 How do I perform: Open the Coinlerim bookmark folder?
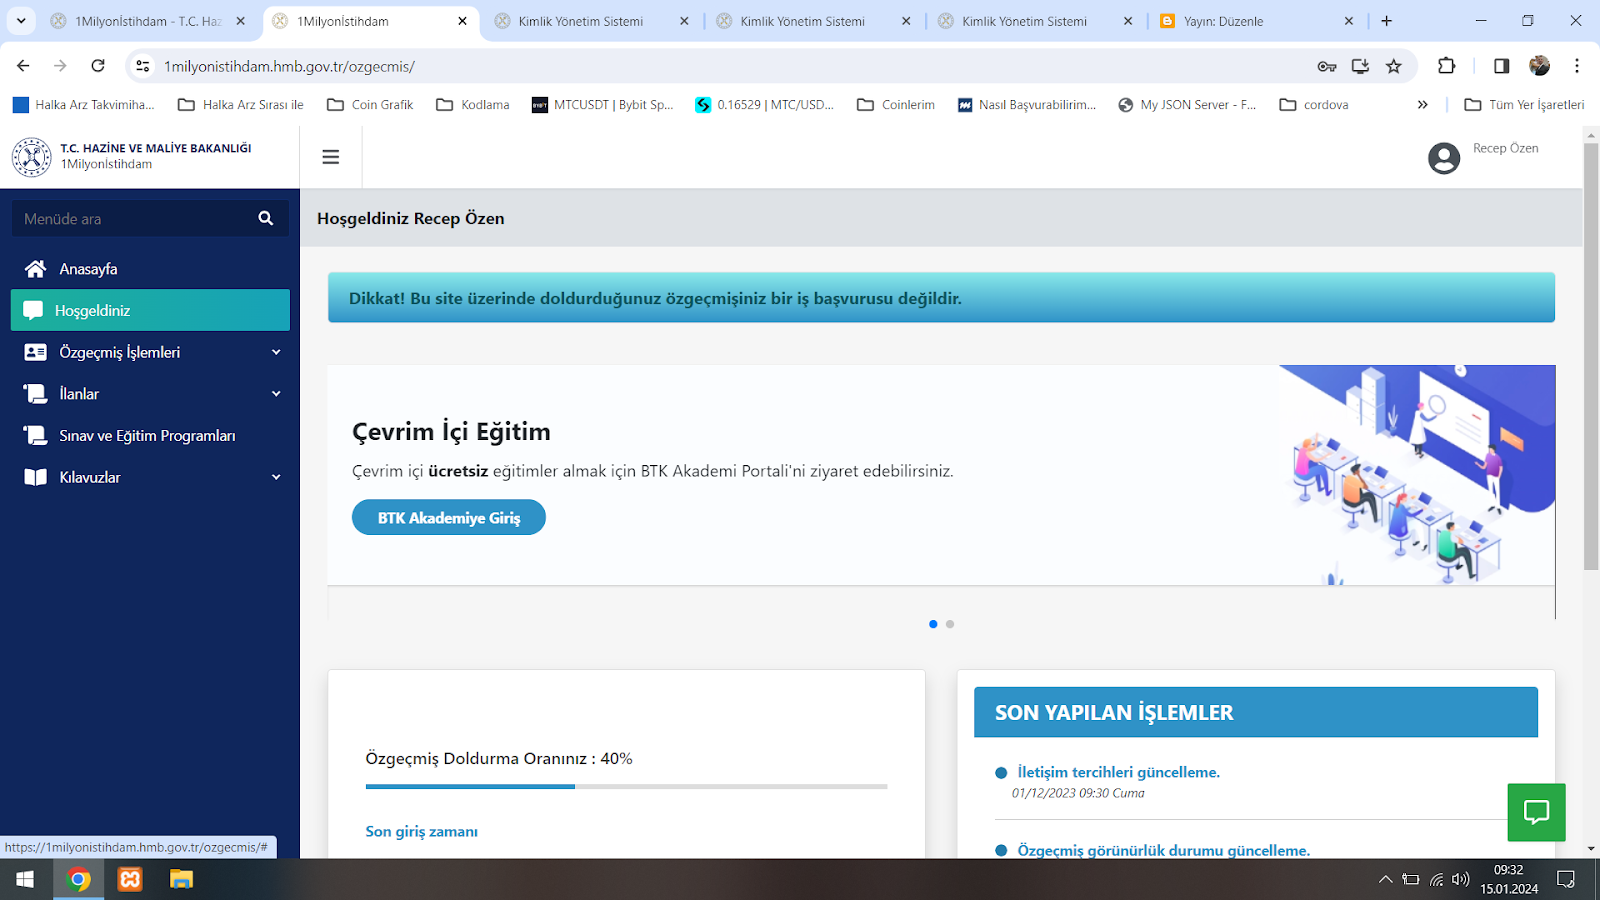[x=896, y=105]
